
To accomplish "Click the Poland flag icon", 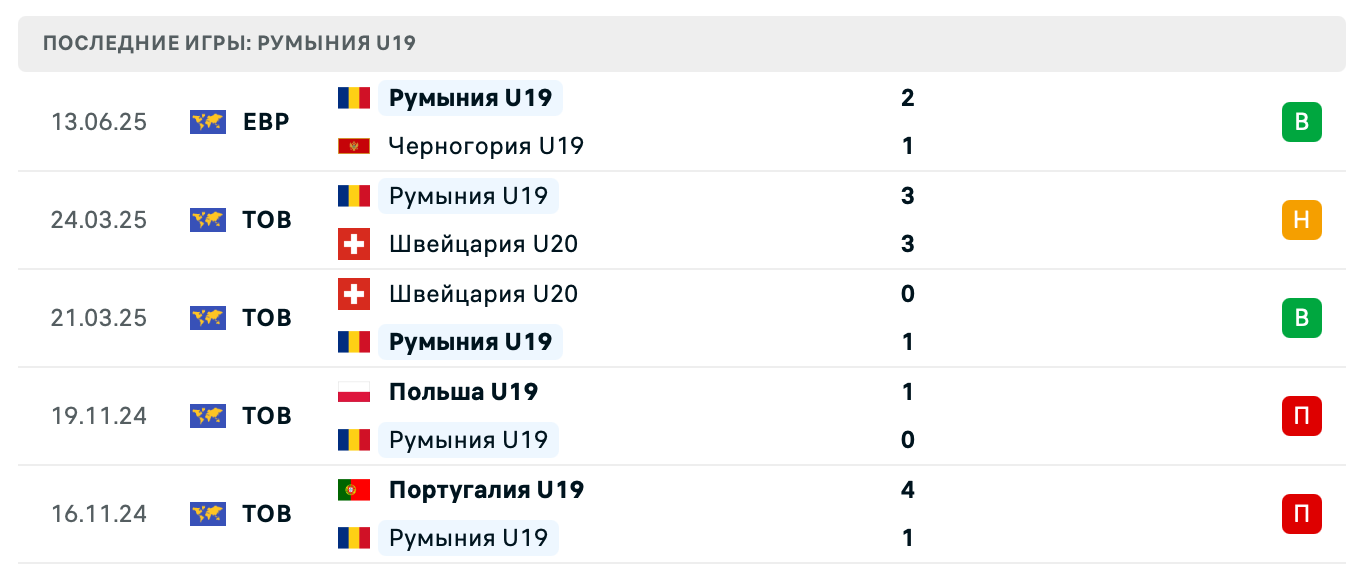I will (x=354, y=392).
